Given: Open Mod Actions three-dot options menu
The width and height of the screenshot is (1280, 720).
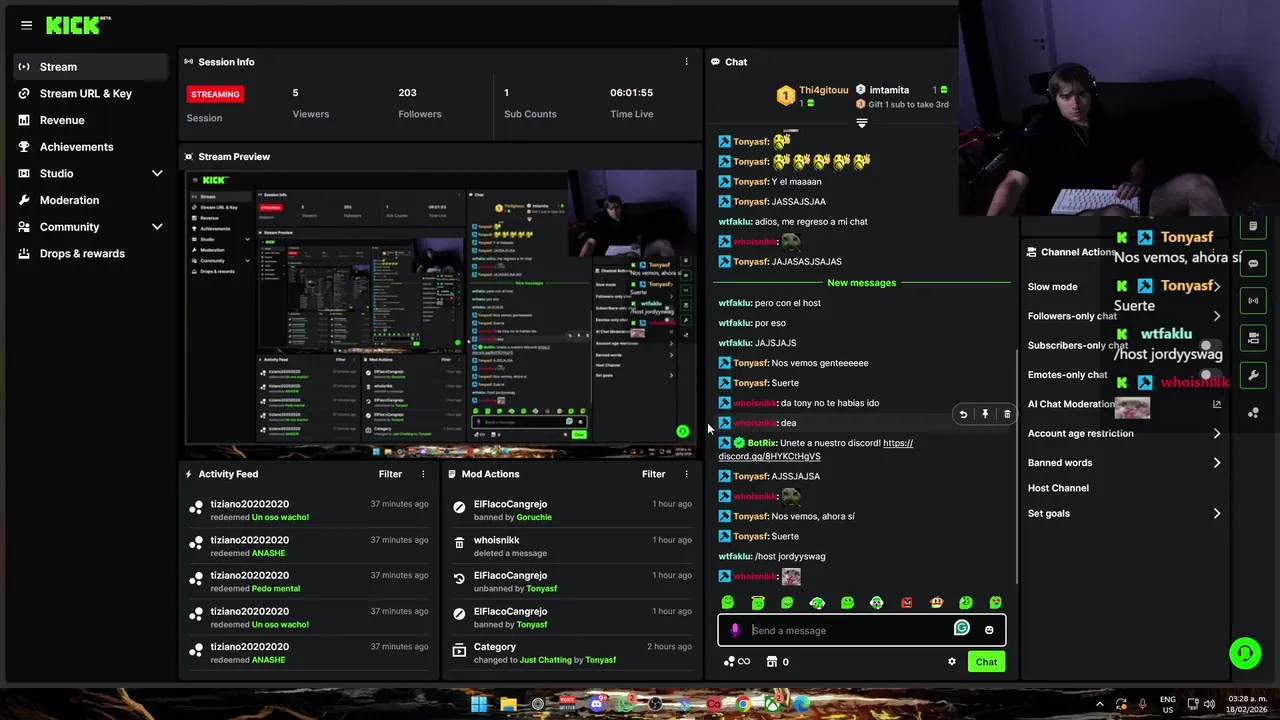Looking at the screenshot, I should [x=686, y=474].
